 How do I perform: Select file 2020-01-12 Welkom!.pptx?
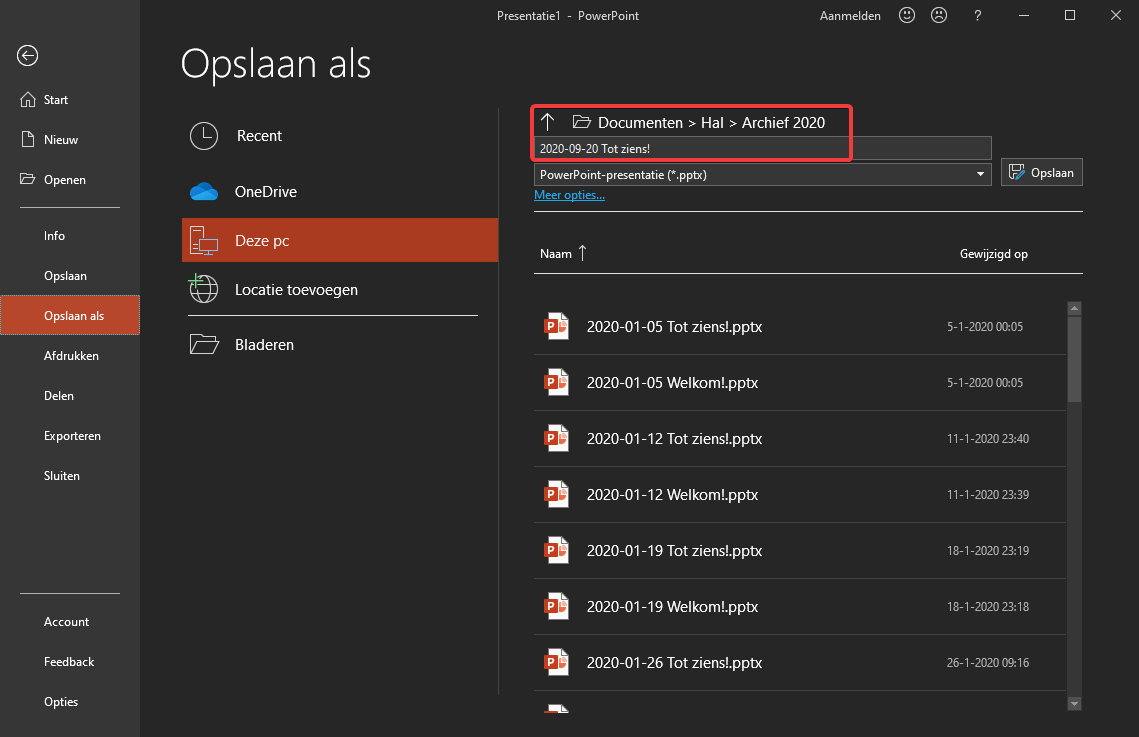[800, 494]
